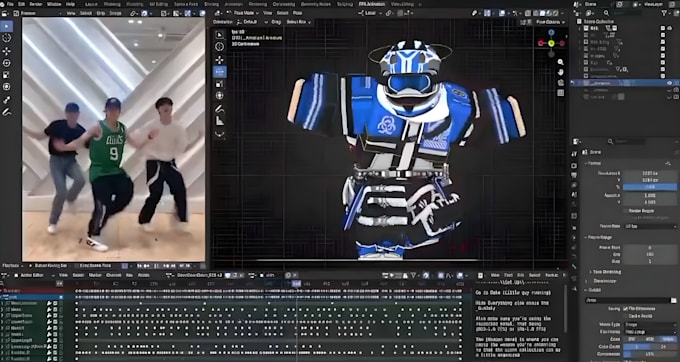Click the Blender logo icon in menu bar
This screenshot has height=362, width=680.
click(x=3, y=4)
